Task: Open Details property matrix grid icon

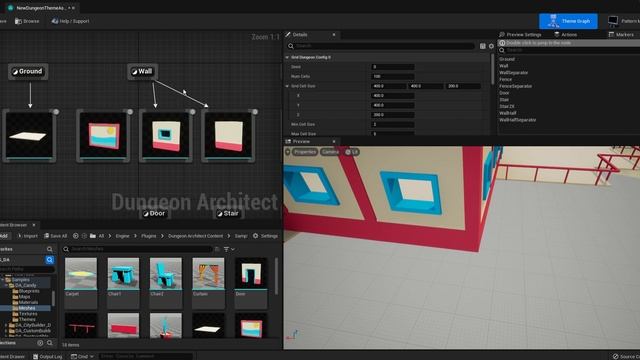Action: tap(482, 46)
